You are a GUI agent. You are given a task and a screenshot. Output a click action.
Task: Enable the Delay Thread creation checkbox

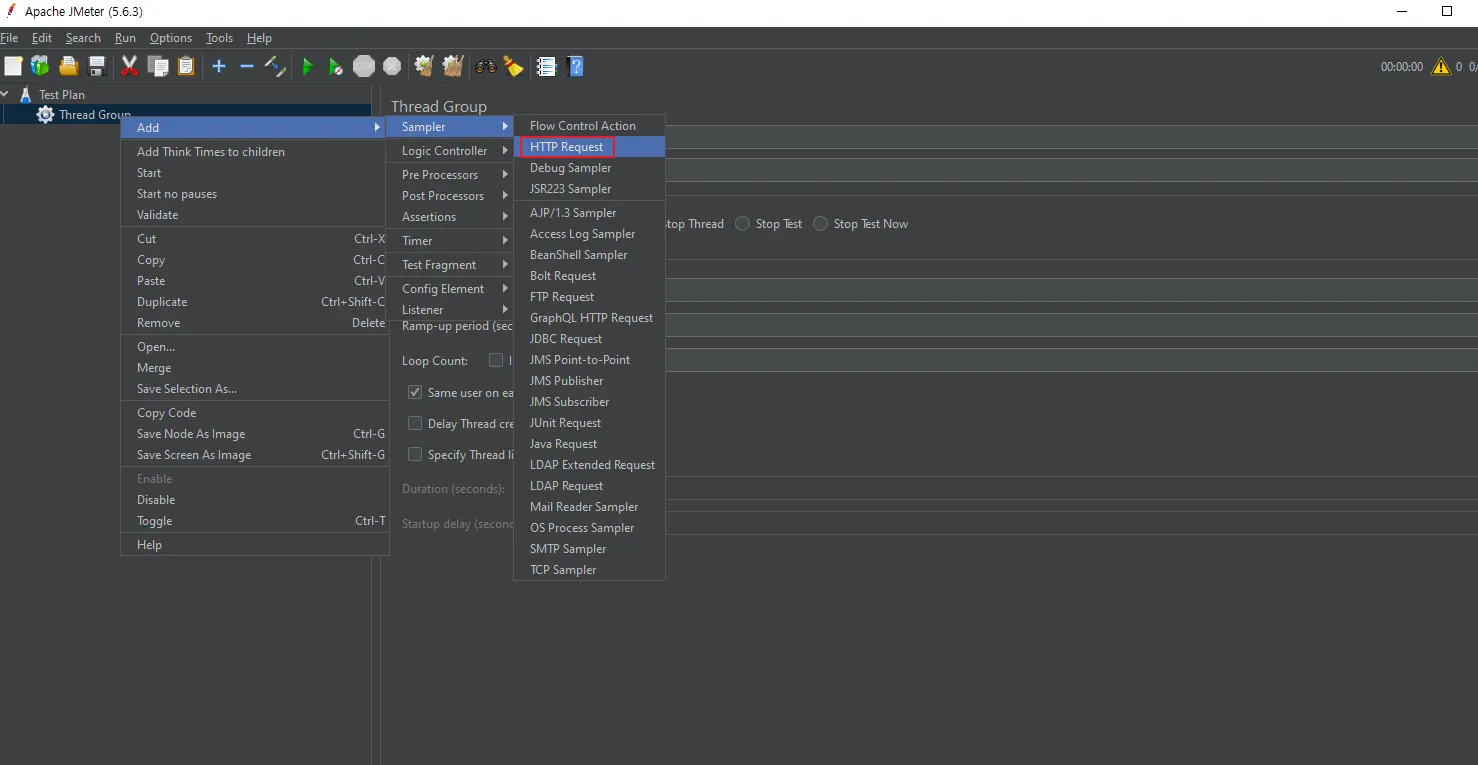pos(415,423)
